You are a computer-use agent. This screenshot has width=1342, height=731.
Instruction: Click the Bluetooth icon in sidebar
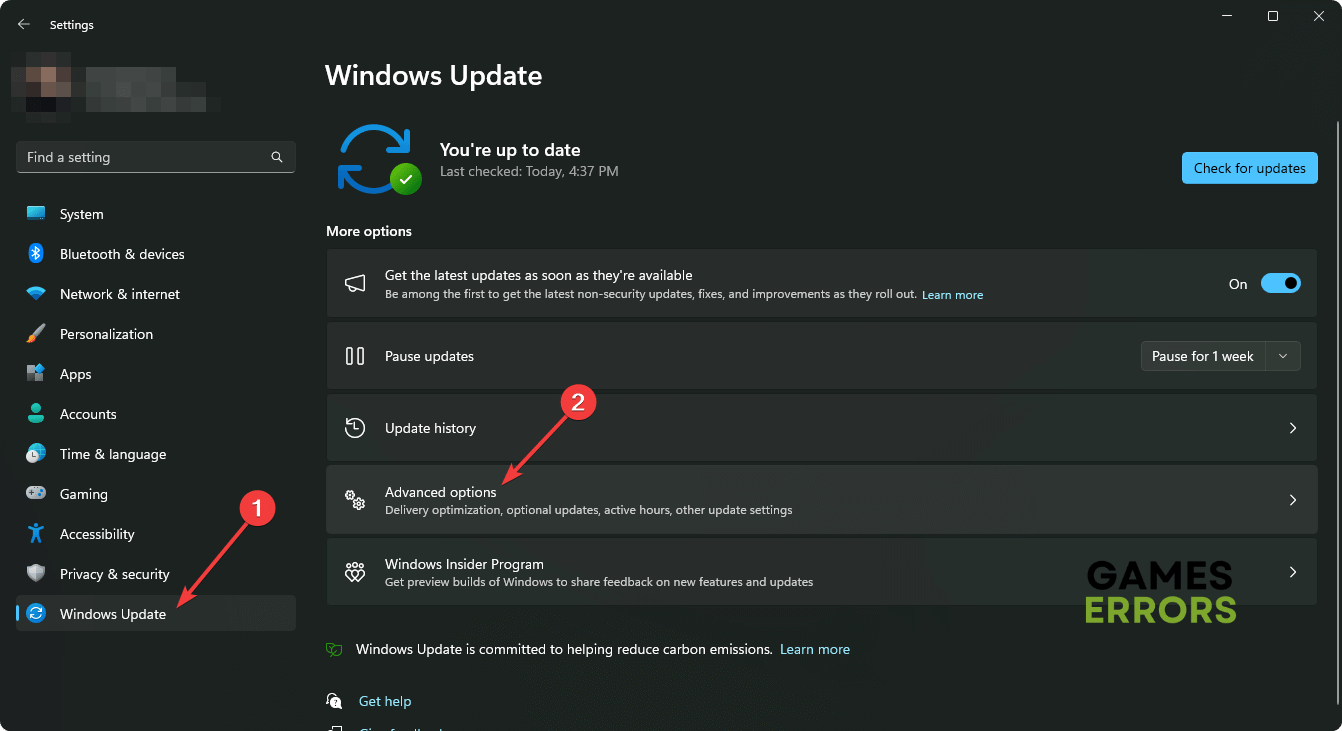[36, 254]
